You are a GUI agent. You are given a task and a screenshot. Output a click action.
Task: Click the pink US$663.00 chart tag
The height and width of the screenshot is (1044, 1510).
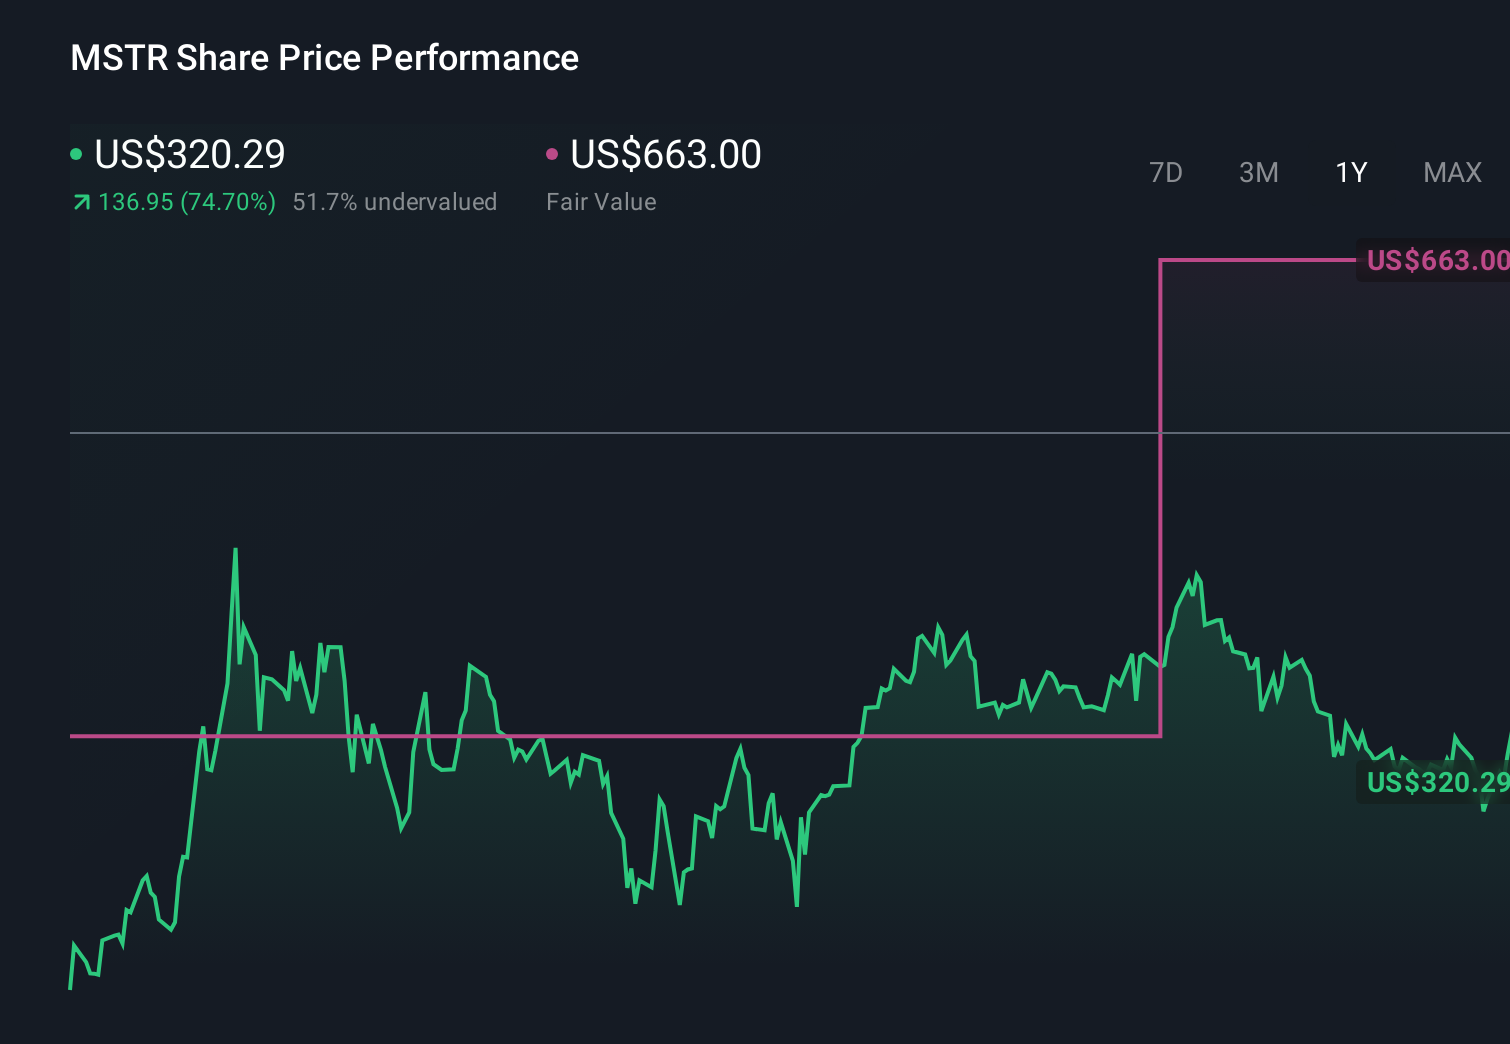(x=1435, y=261)
